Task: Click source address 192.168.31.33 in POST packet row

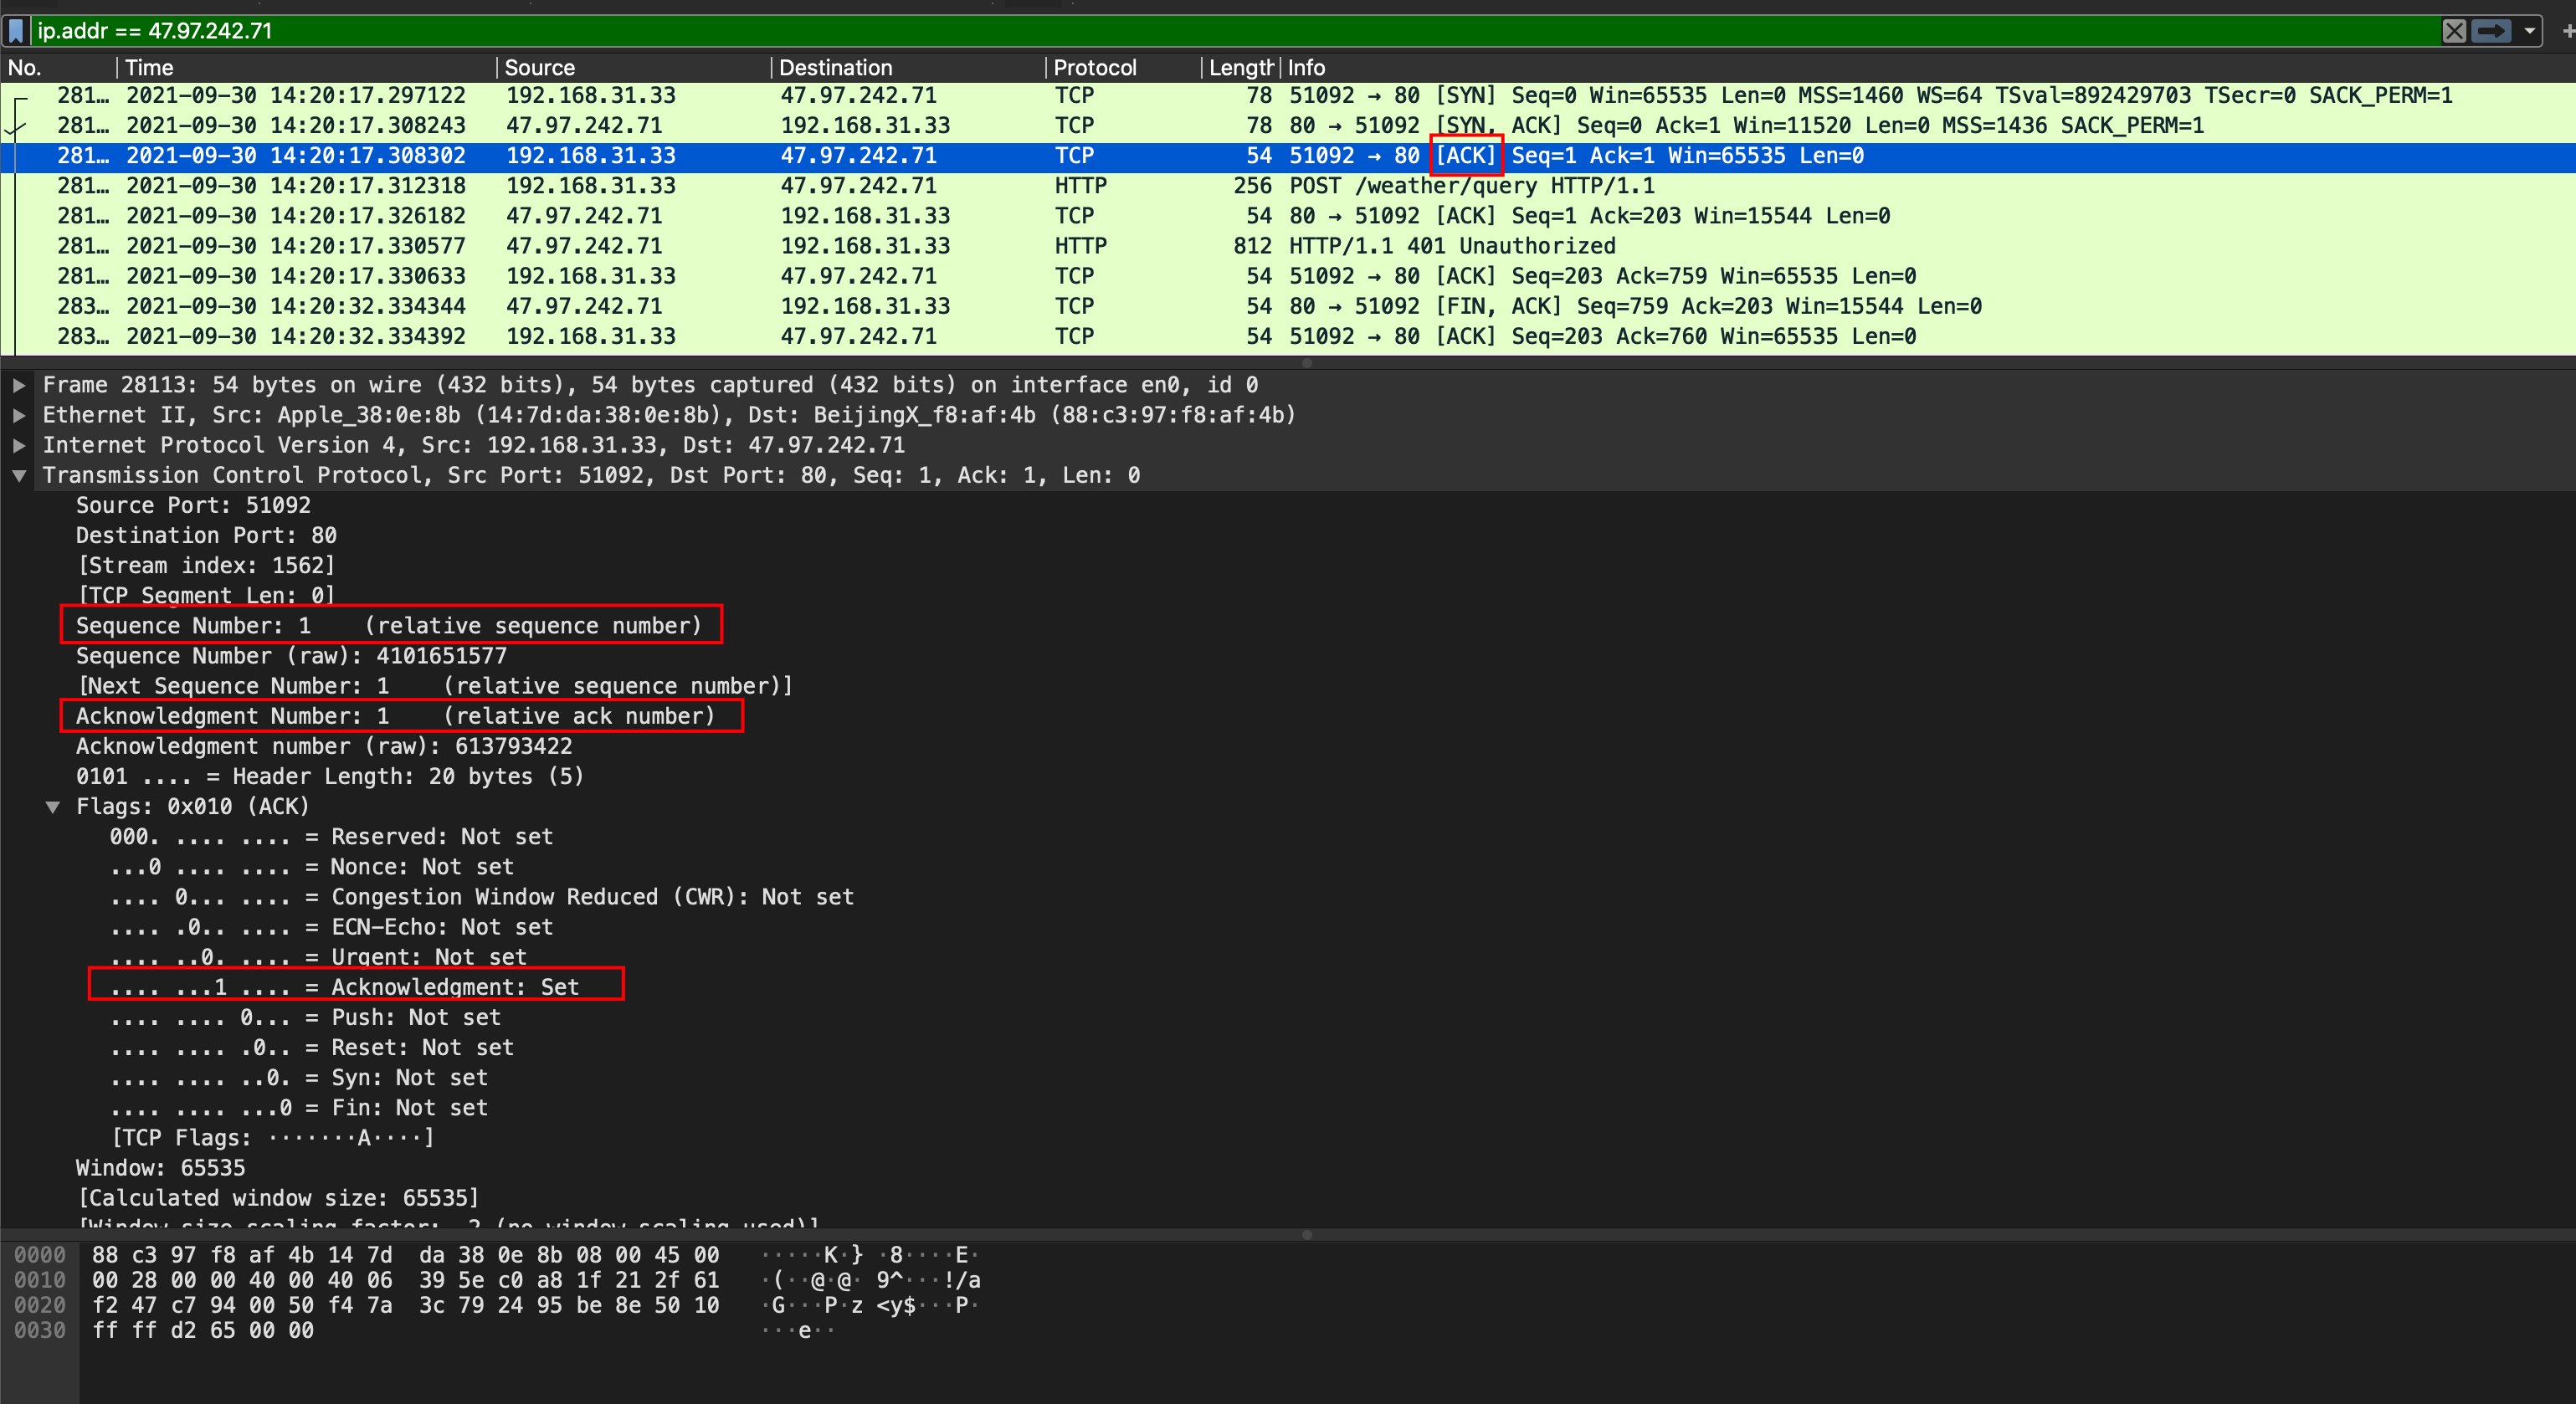Action: pyautogui.click(x=591, y=186)
